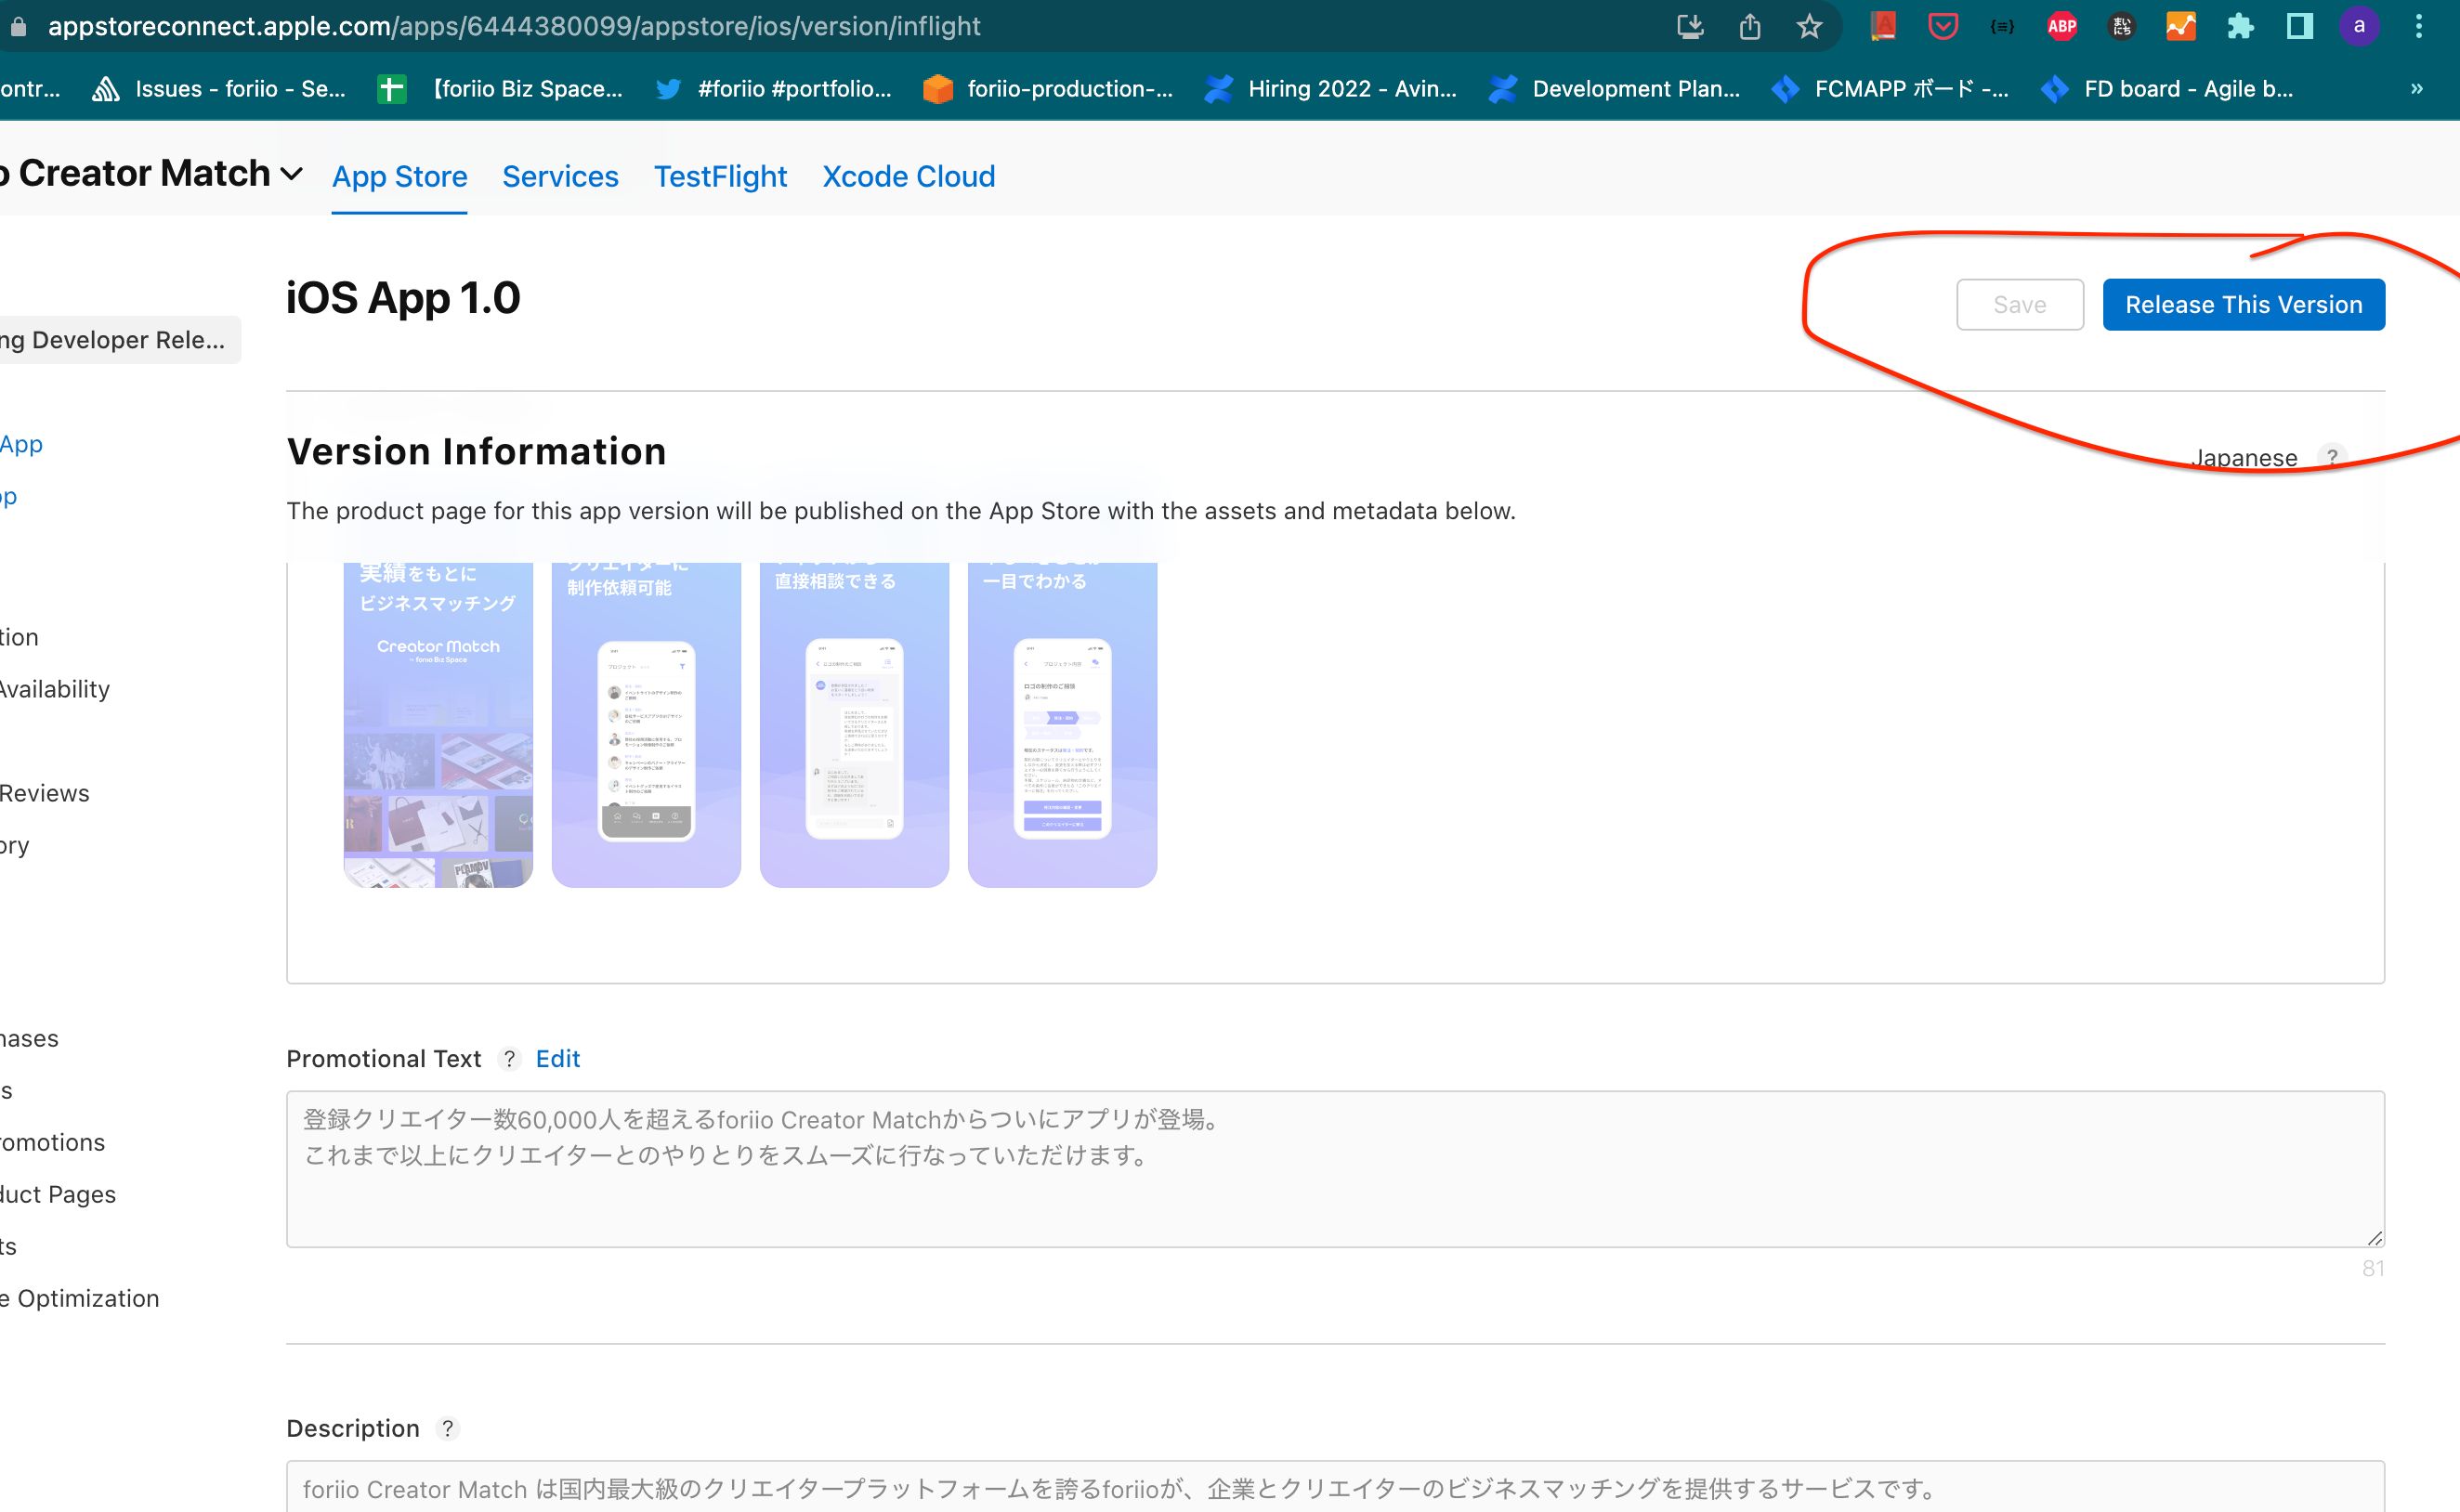
Task: Bookmark this page with the star icon
Action: pyautogui.click(x=1810, y=27)
